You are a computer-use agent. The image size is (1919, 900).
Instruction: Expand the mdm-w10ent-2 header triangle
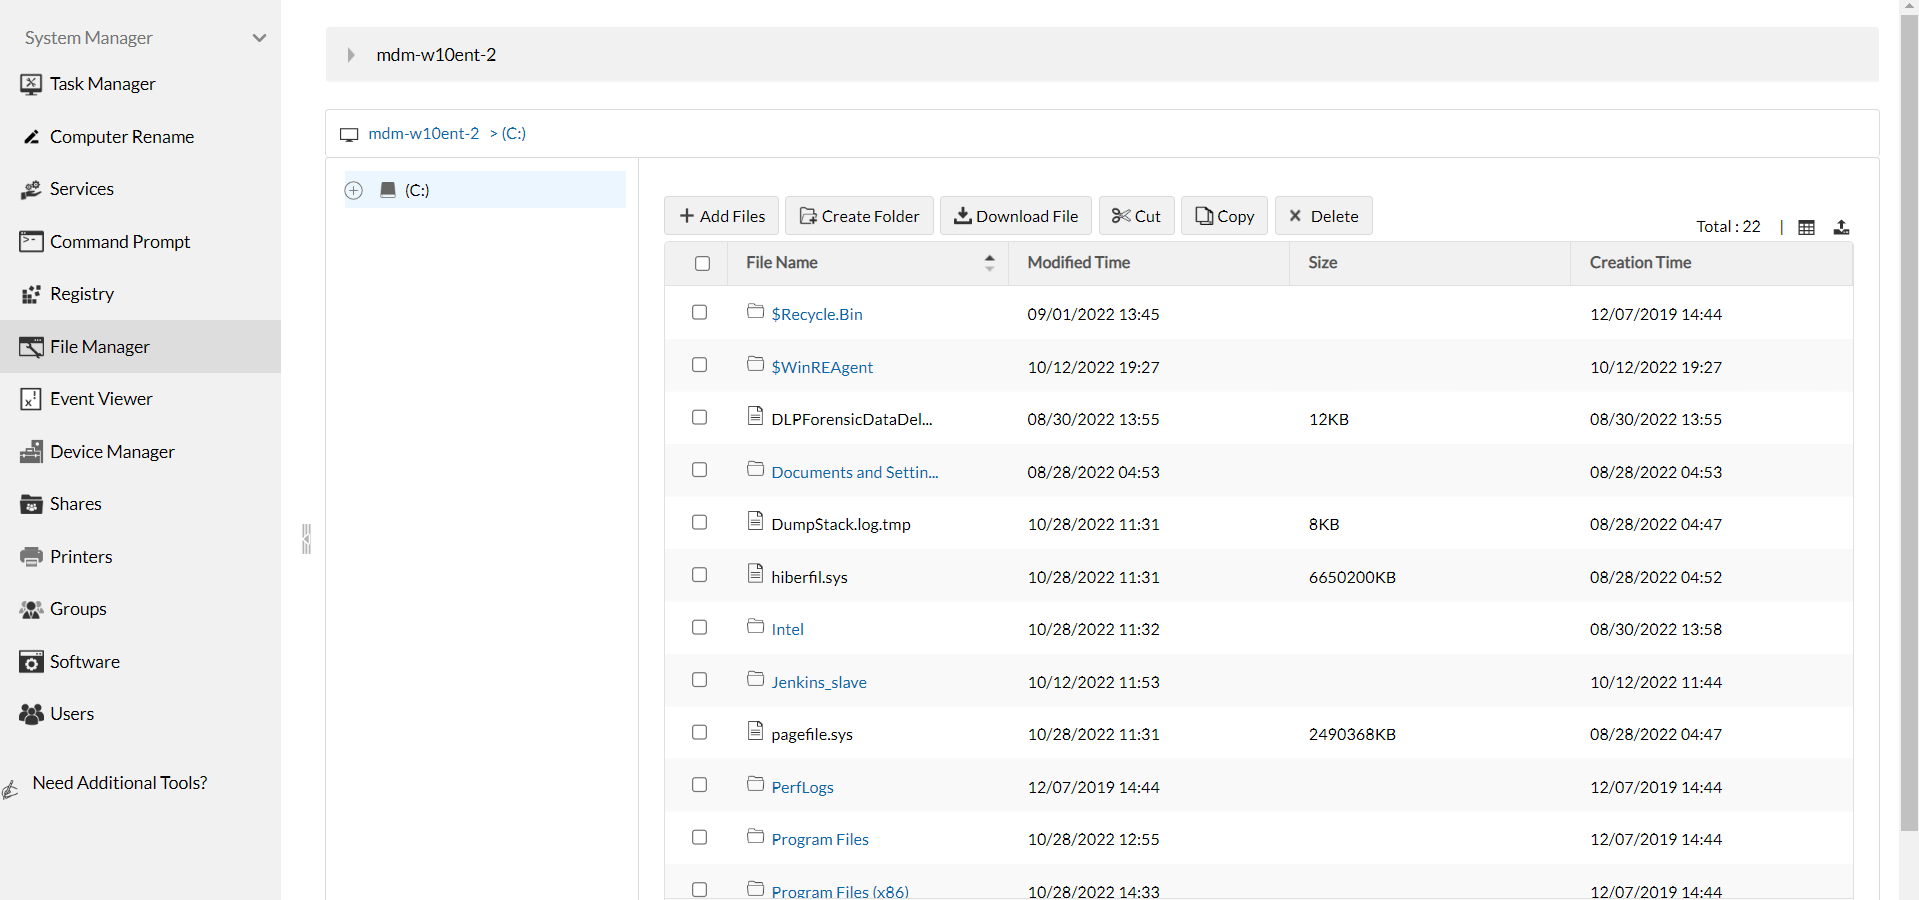point(351,55)
